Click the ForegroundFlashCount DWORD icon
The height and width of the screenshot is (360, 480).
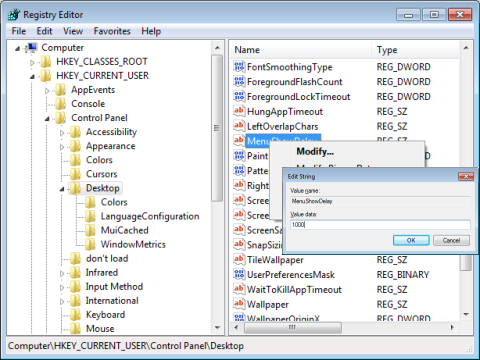point(239,82)
